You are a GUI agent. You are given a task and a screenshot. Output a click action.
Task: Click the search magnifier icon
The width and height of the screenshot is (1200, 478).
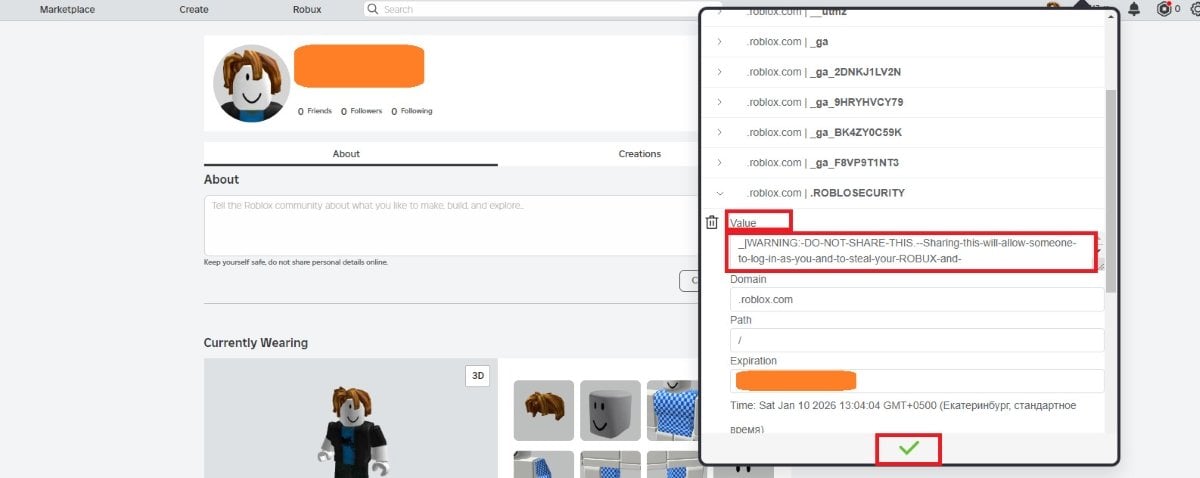click(373, 9)
